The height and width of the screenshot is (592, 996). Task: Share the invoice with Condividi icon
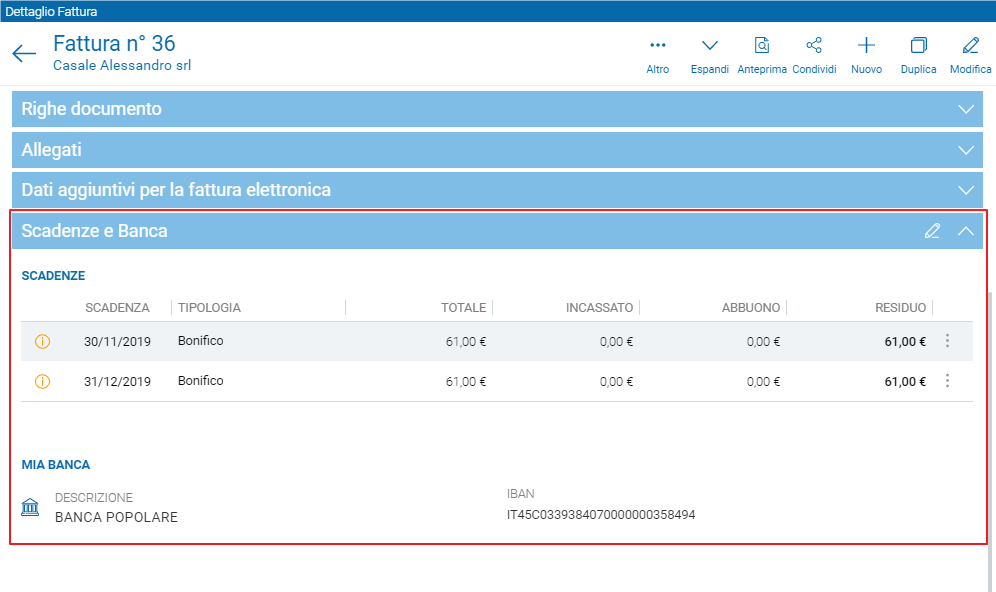(x=814, y=45)
